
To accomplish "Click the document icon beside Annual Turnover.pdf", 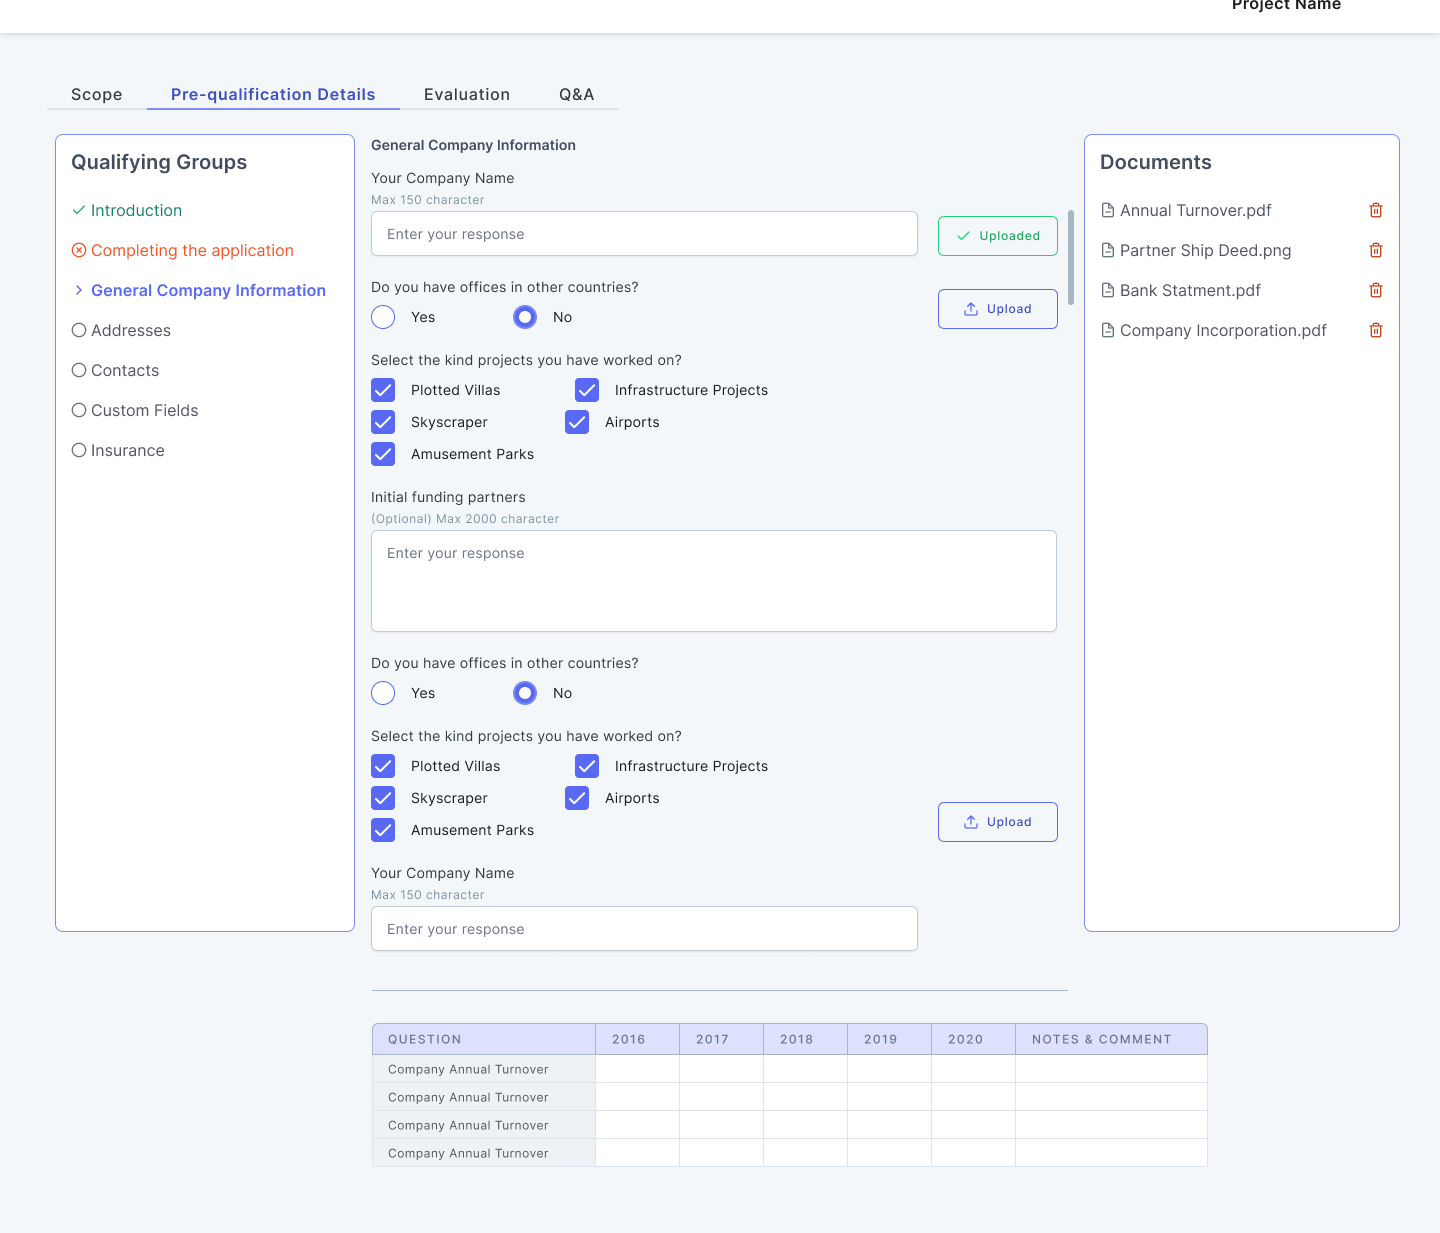I will coord(1108,210).
